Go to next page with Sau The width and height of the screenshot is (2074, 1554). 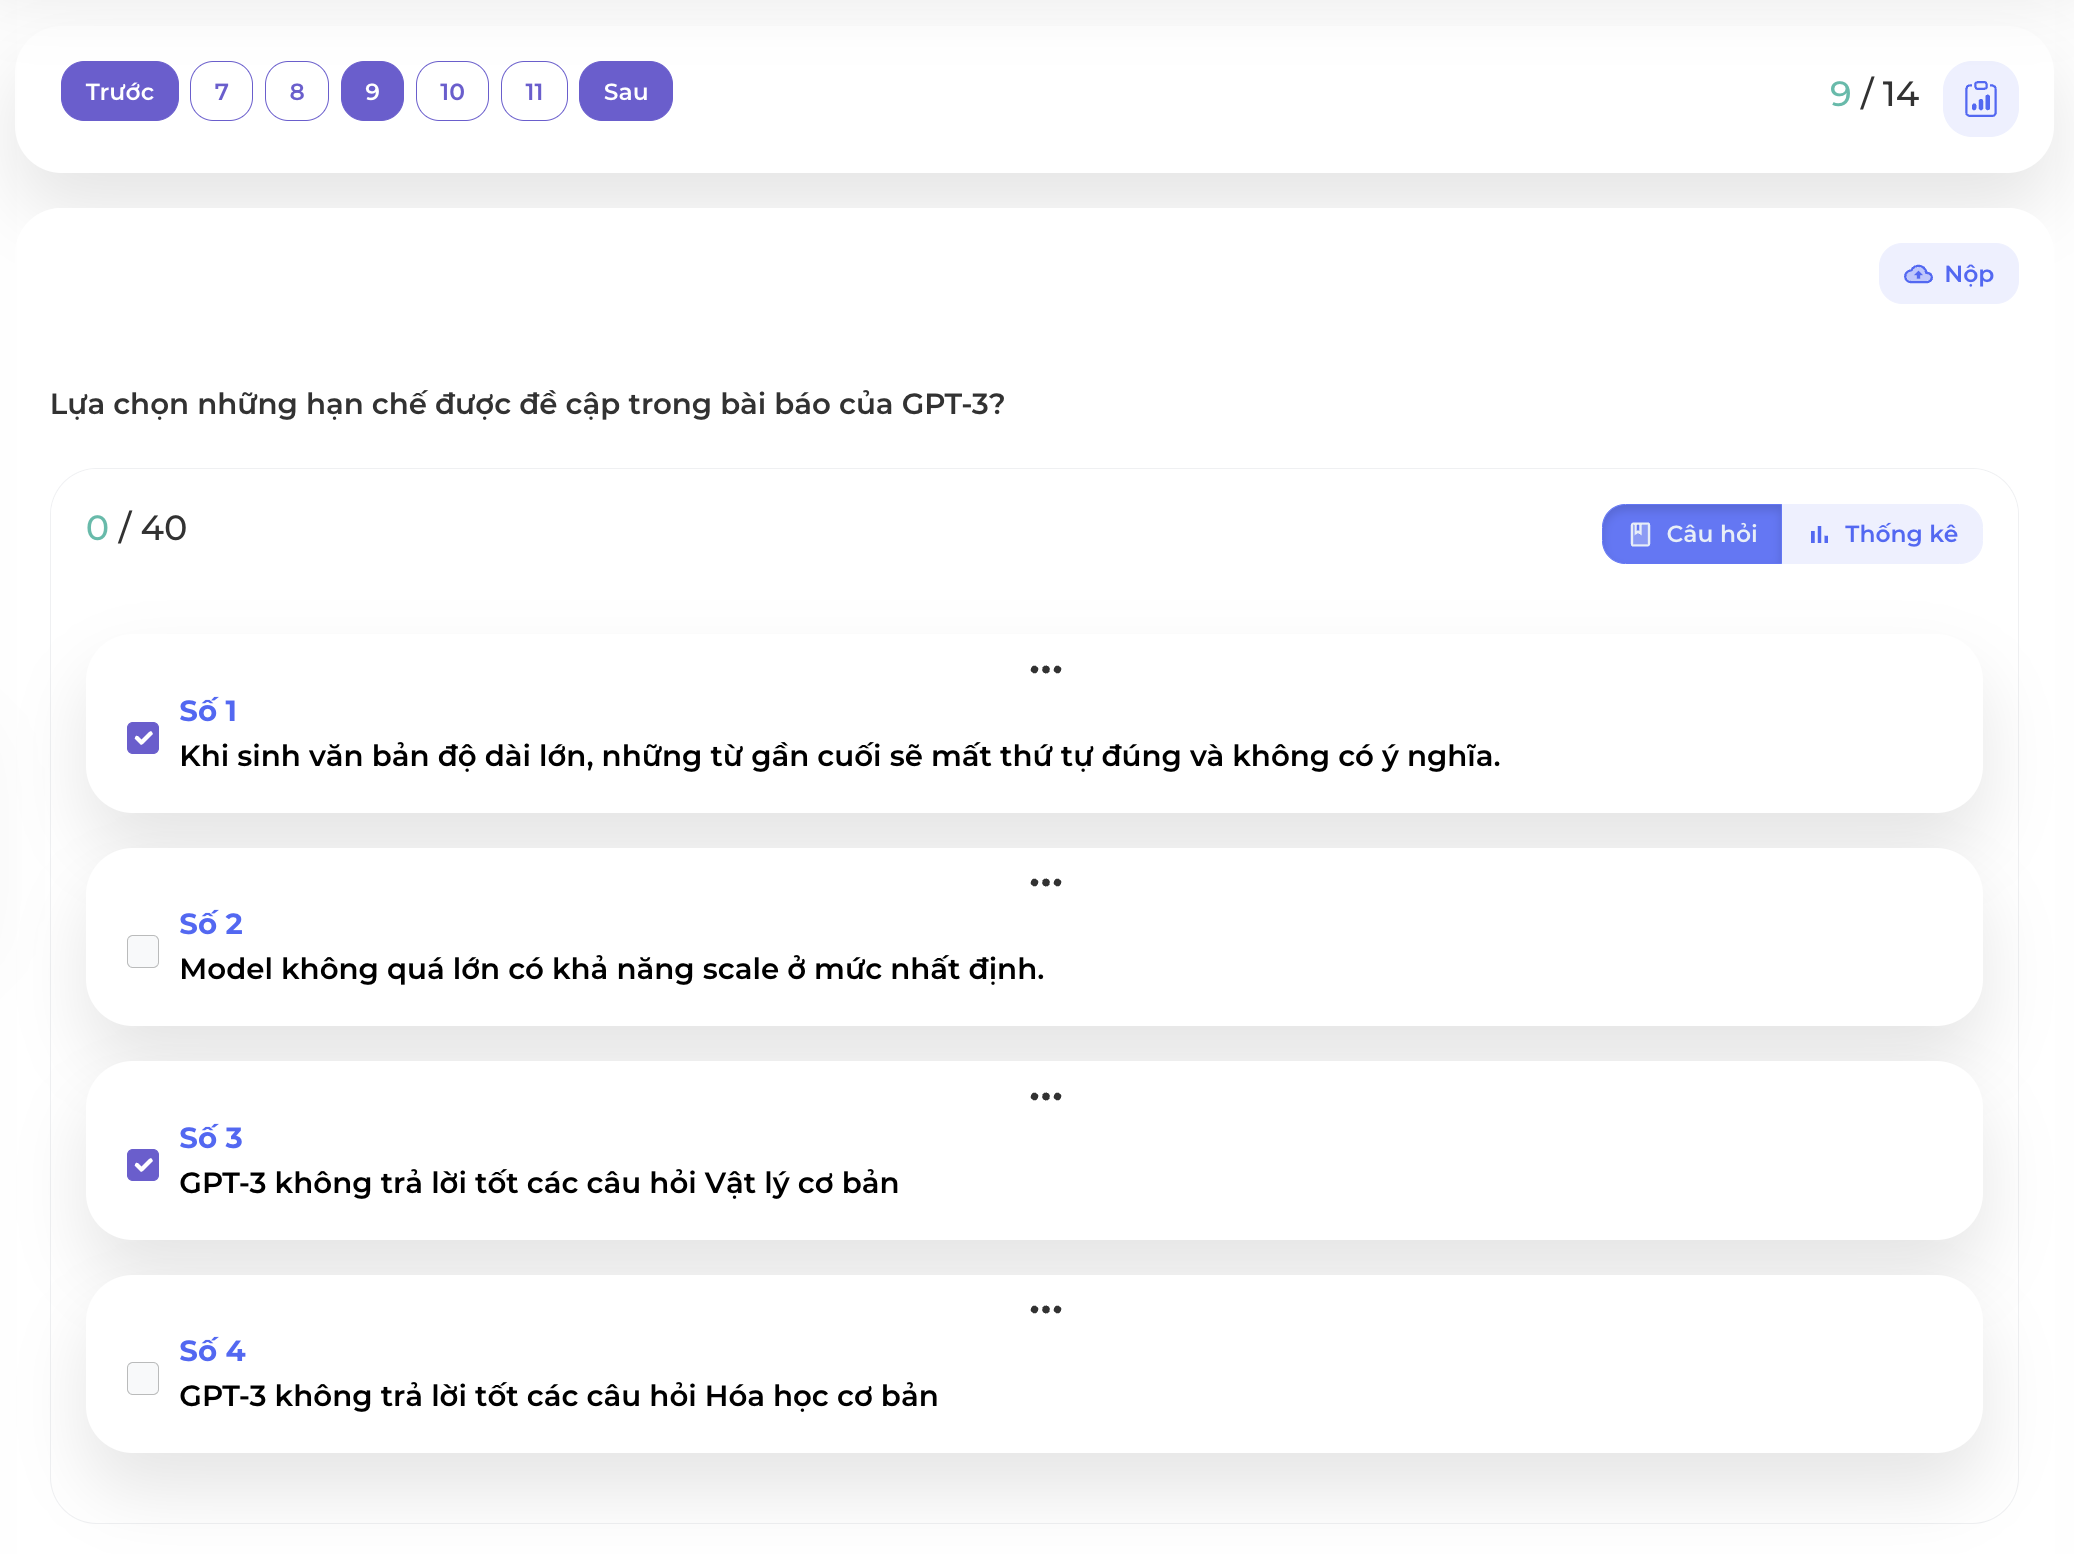click(626, 91)
